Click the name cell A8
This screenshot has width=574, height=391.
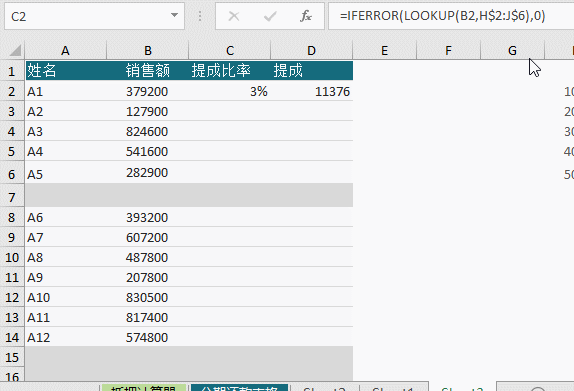click(x=66, y=257)
